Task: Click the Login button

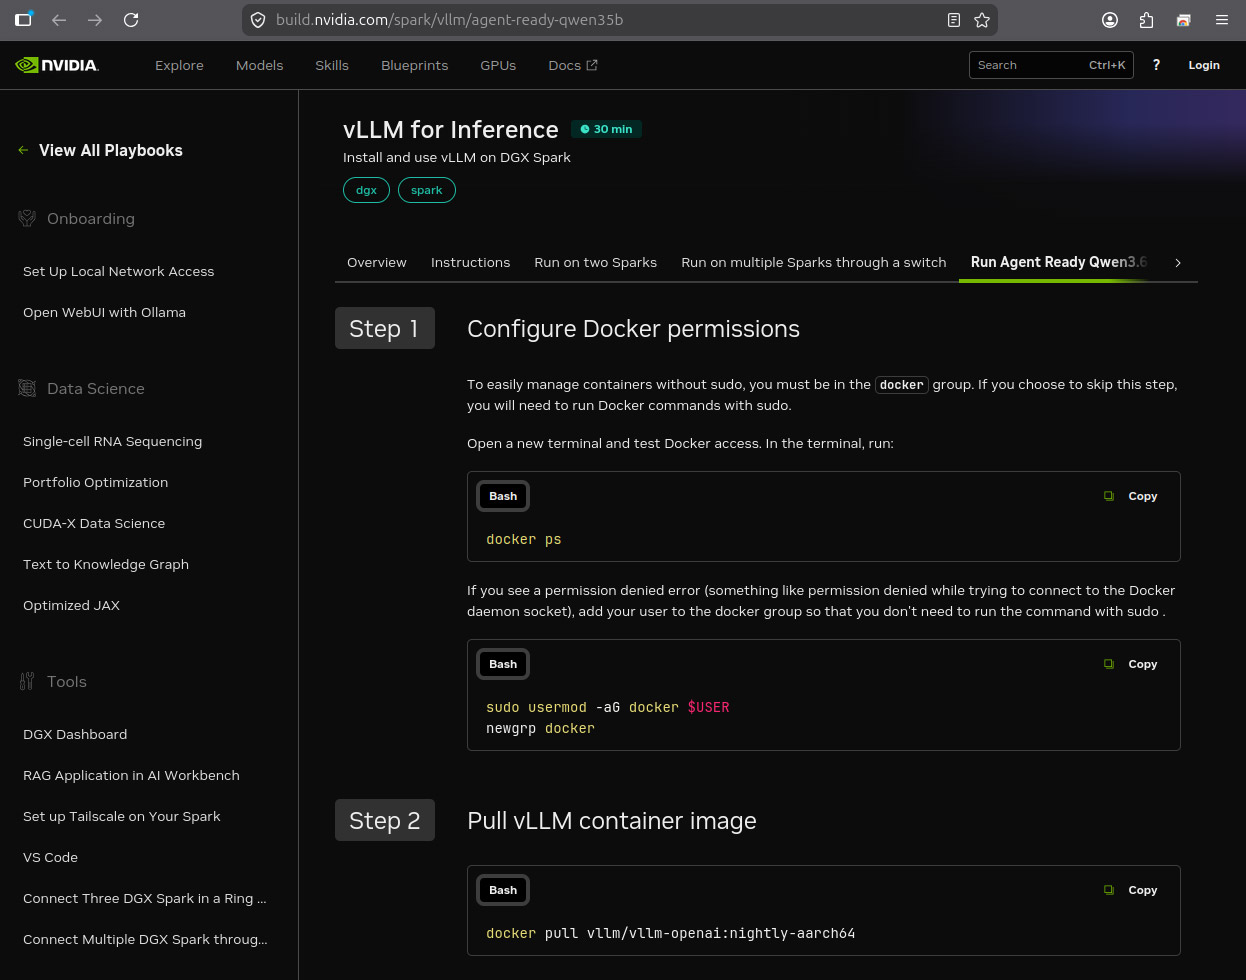Action: pyautogui.click(x=1204, y=65)
